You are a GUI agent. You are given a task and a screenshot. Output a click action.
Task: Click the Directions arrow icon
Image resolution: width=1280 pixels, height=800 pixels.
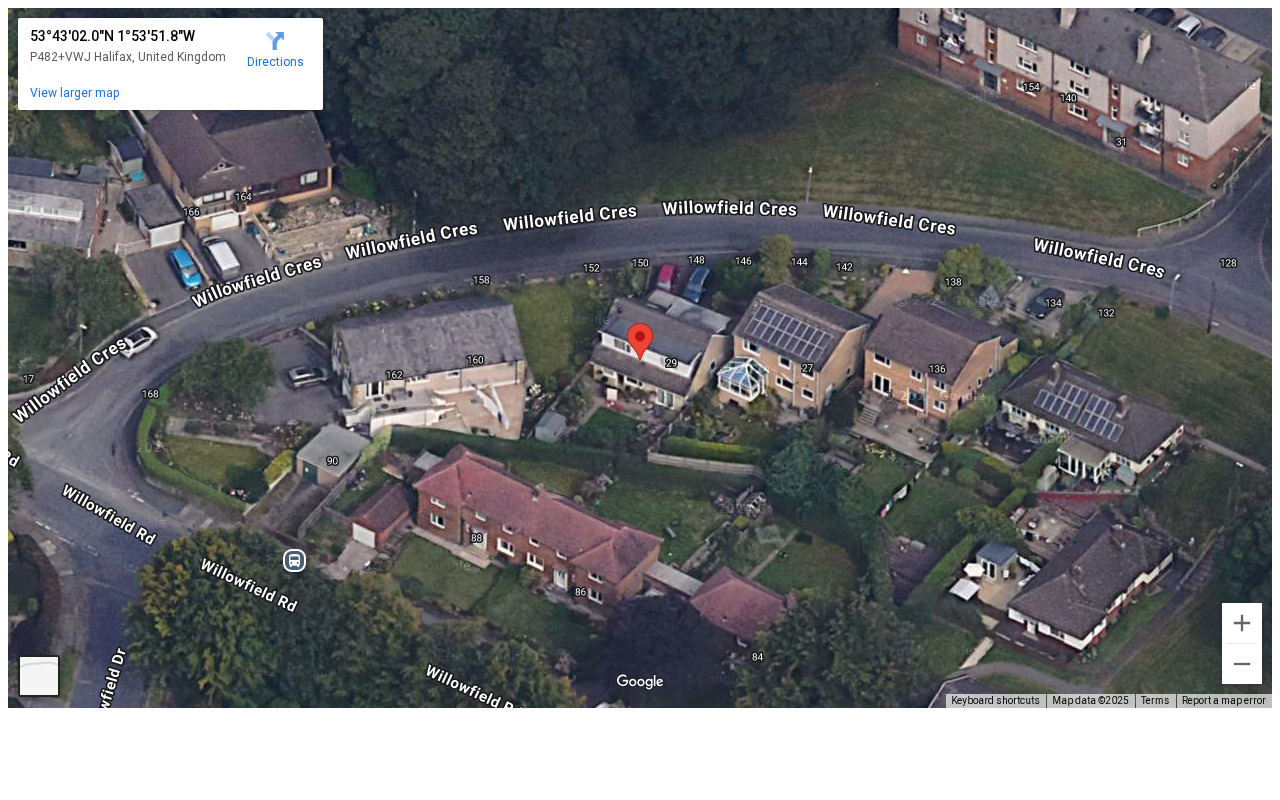[x=275, y=41]
